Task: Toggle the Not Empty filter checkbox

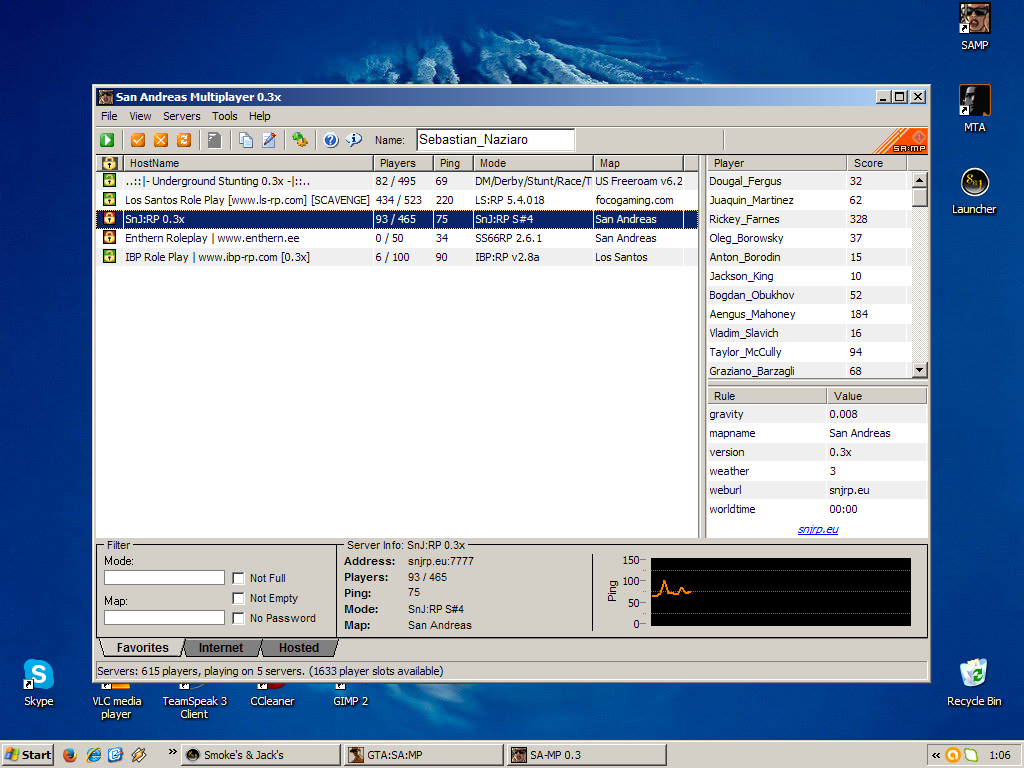Action: point(238,598)
